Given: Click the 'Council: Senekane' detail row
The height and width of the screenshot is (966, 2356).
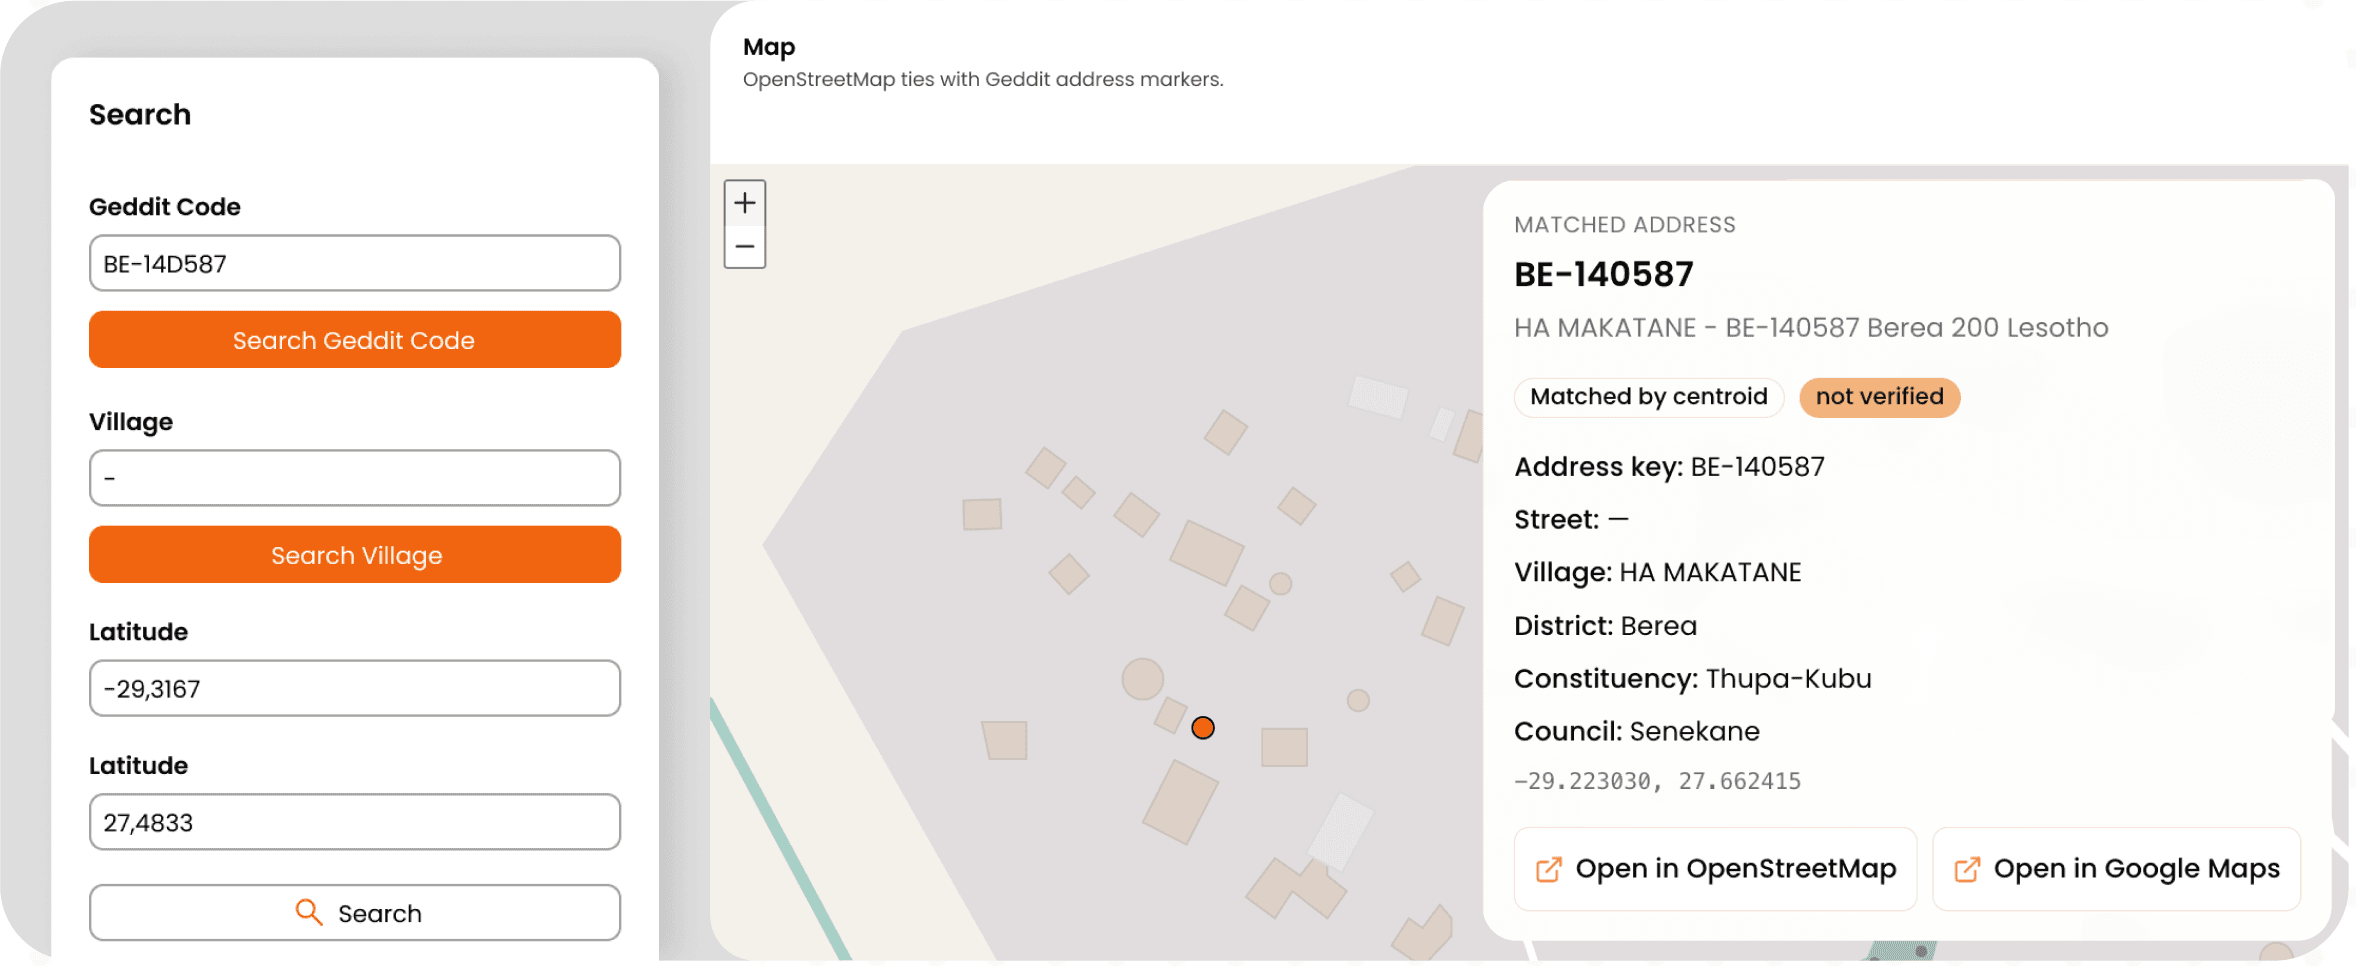Looking at the screenshot, I should tap(1637, 732).
